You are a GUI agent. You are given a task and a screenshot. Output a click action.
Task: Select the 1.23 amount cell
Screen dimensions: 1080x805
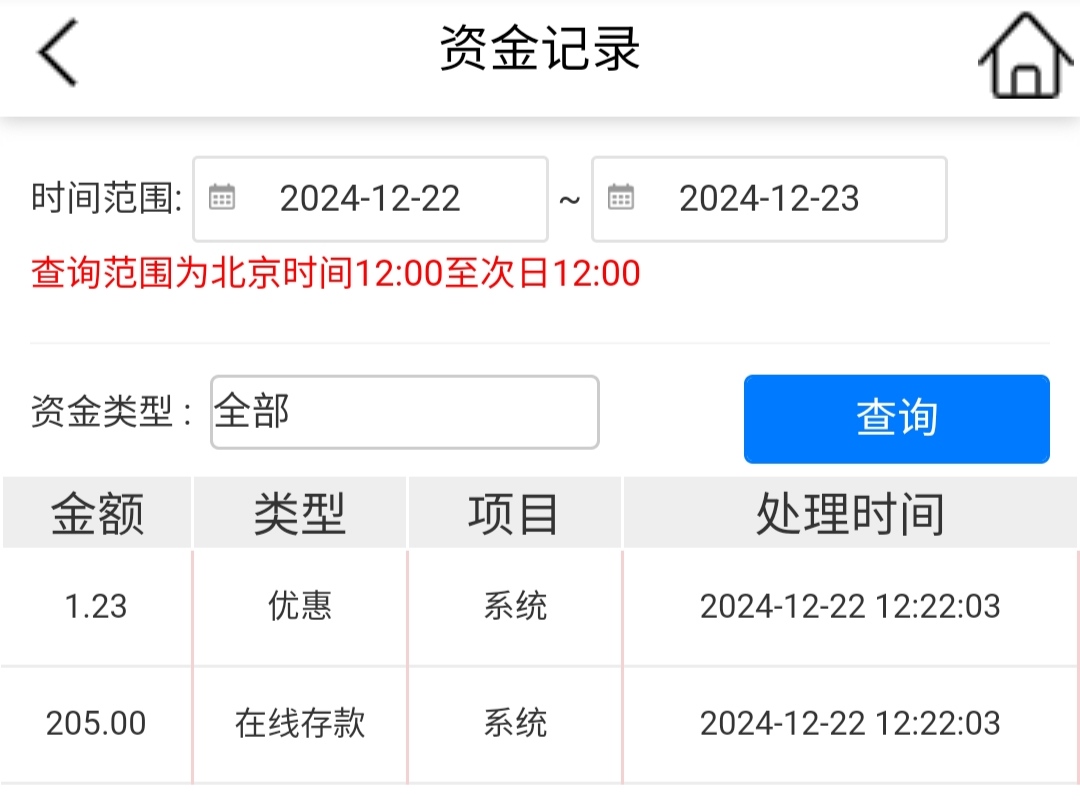[x=96, y=607]
